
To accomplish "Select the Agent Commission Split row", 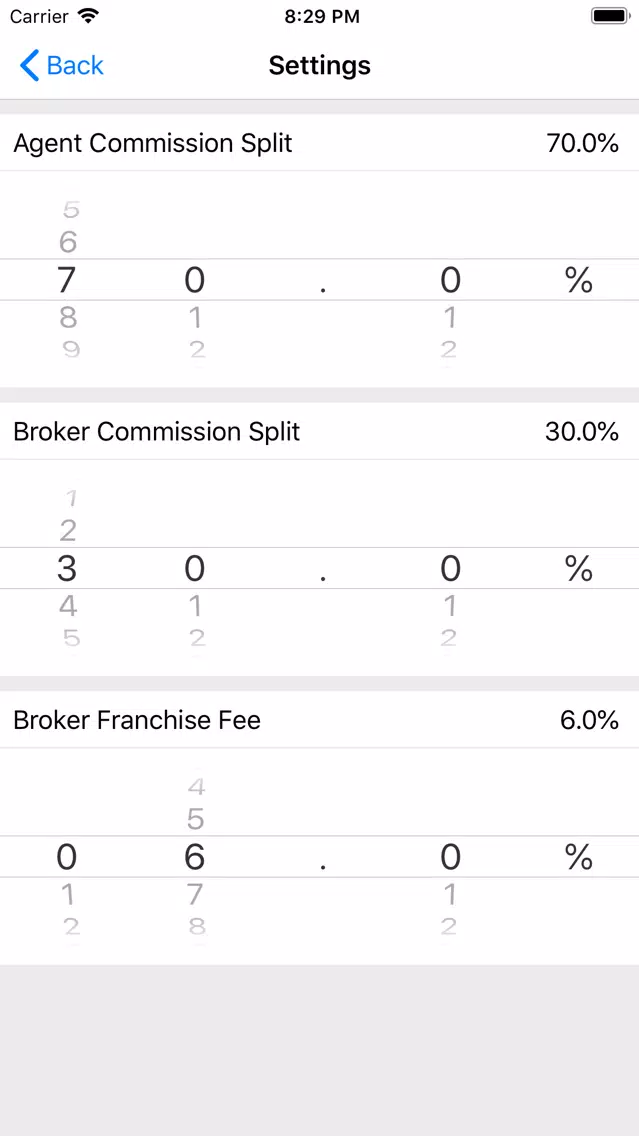I will click(320, 143).
